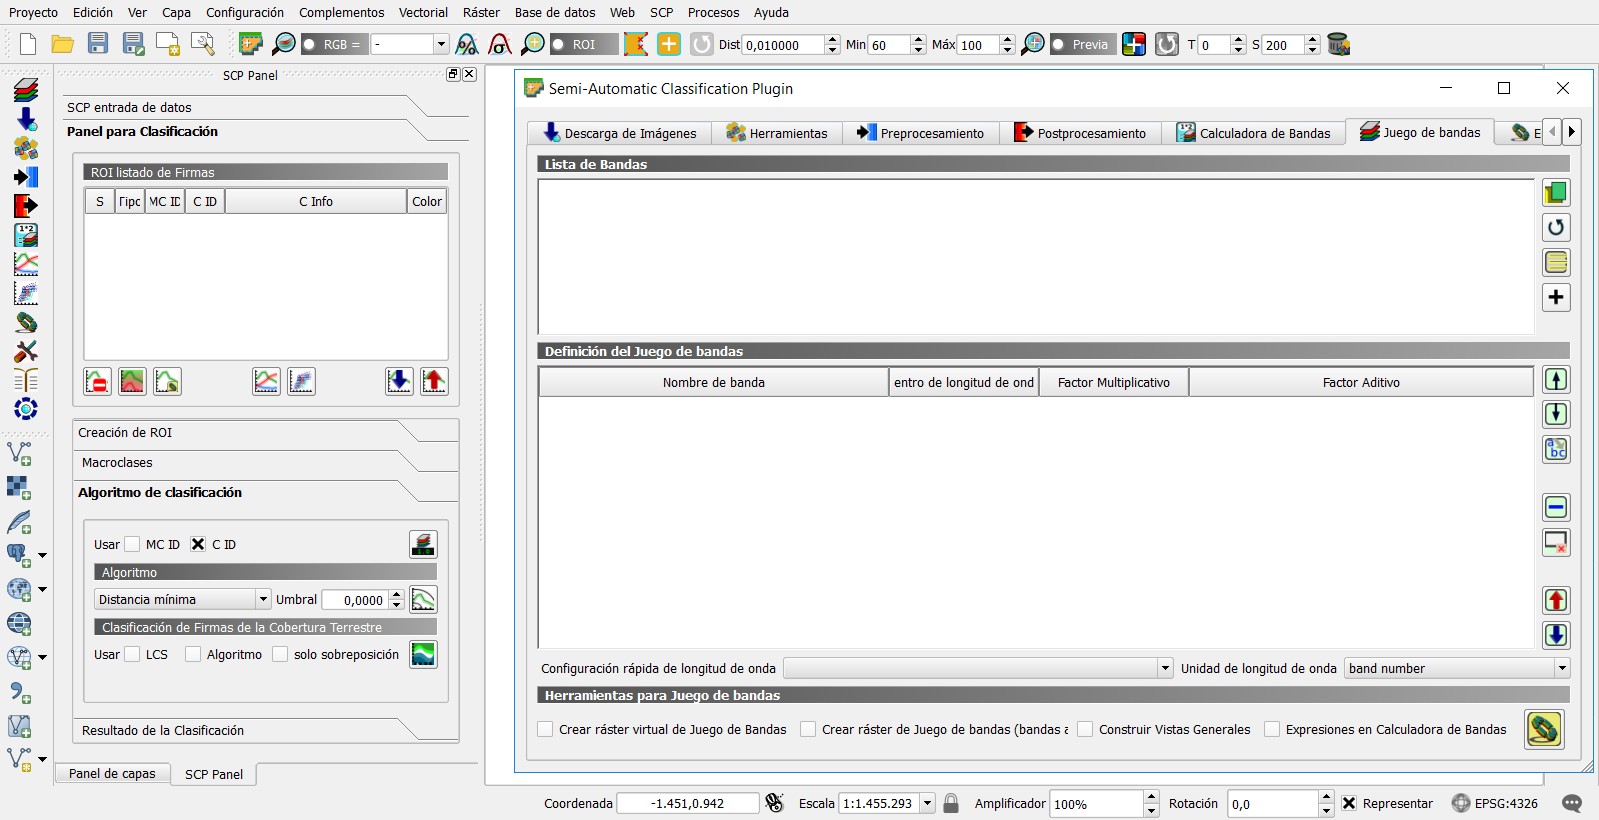This screenshot has height=820, width=1599.
Task: Save the project using the floppy icon
Action: pyautogui.click(x=98, y=44)
